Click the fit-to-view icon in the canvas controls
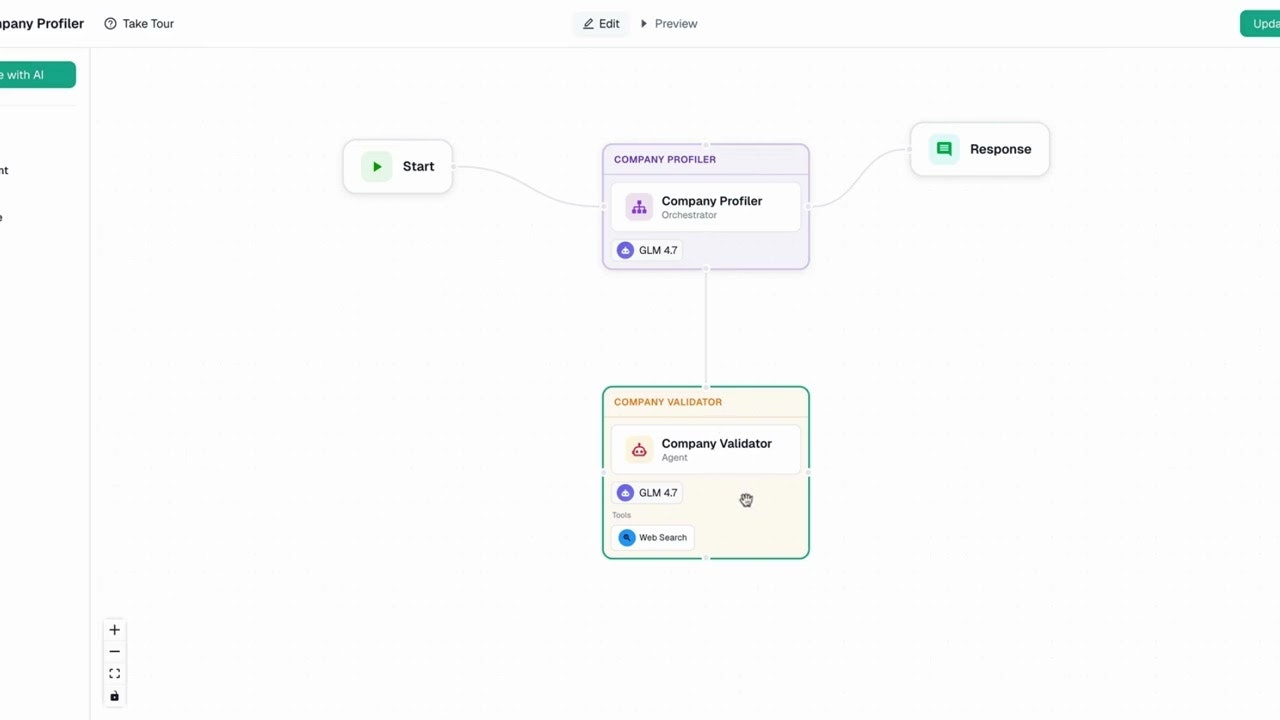The image size is (1280, 720). tap(114, 673)
